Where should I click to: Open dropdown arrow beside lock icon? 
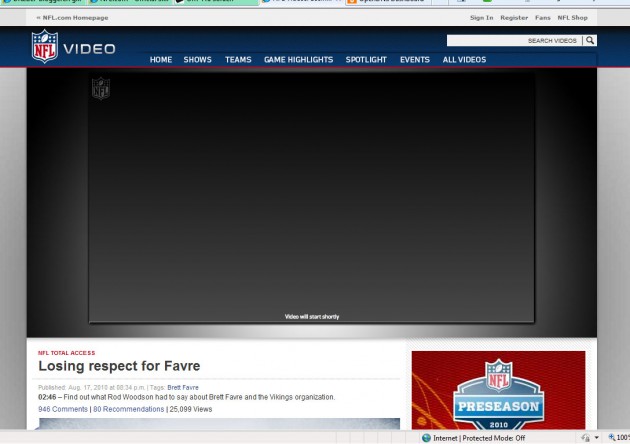(x=597, y=438)
